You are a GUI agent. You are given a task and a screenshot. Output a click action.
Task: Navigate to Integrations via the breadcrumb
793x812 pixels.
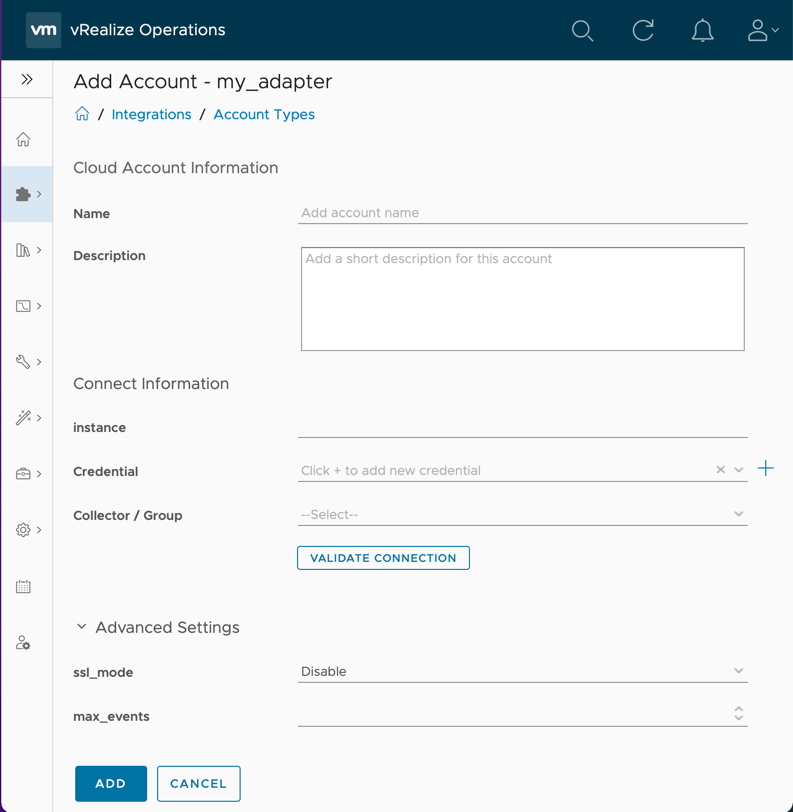point(151,114)
